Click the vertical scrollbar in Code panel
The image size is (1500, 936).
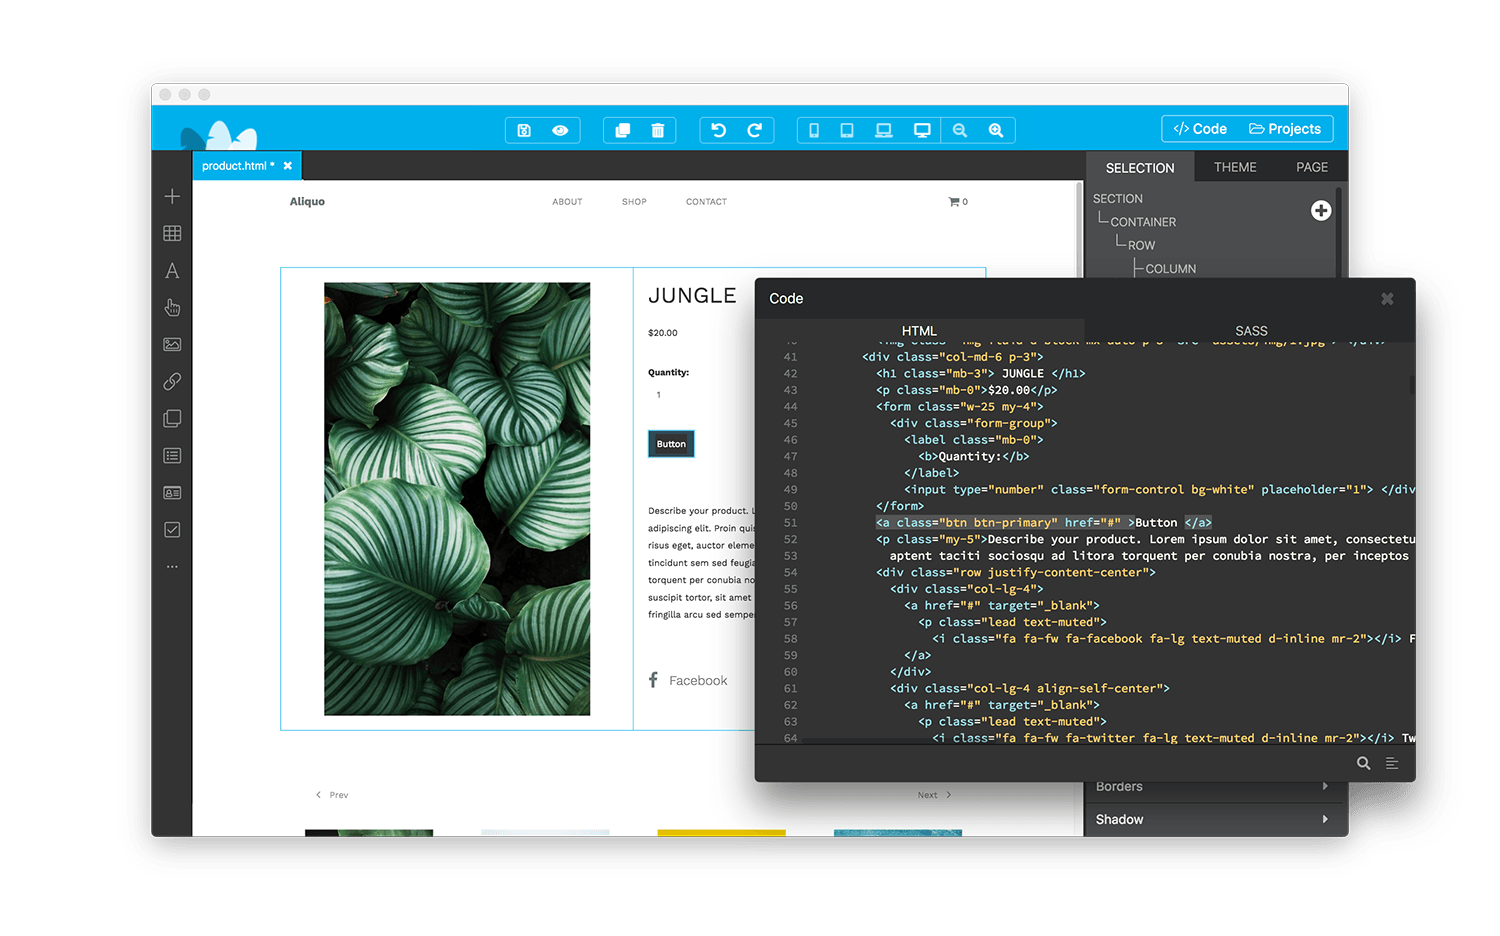[x=1412, y=385]
